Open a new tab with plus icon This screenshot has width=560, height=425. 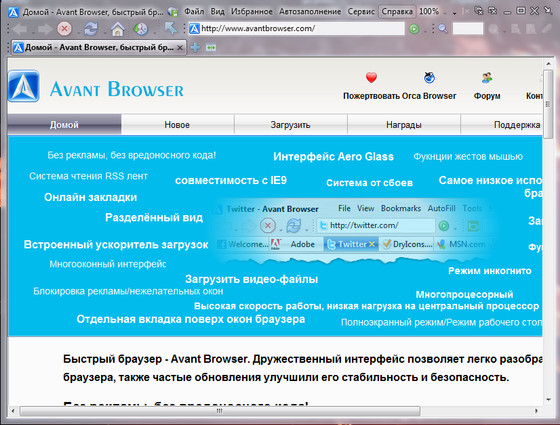click(195, 47)
